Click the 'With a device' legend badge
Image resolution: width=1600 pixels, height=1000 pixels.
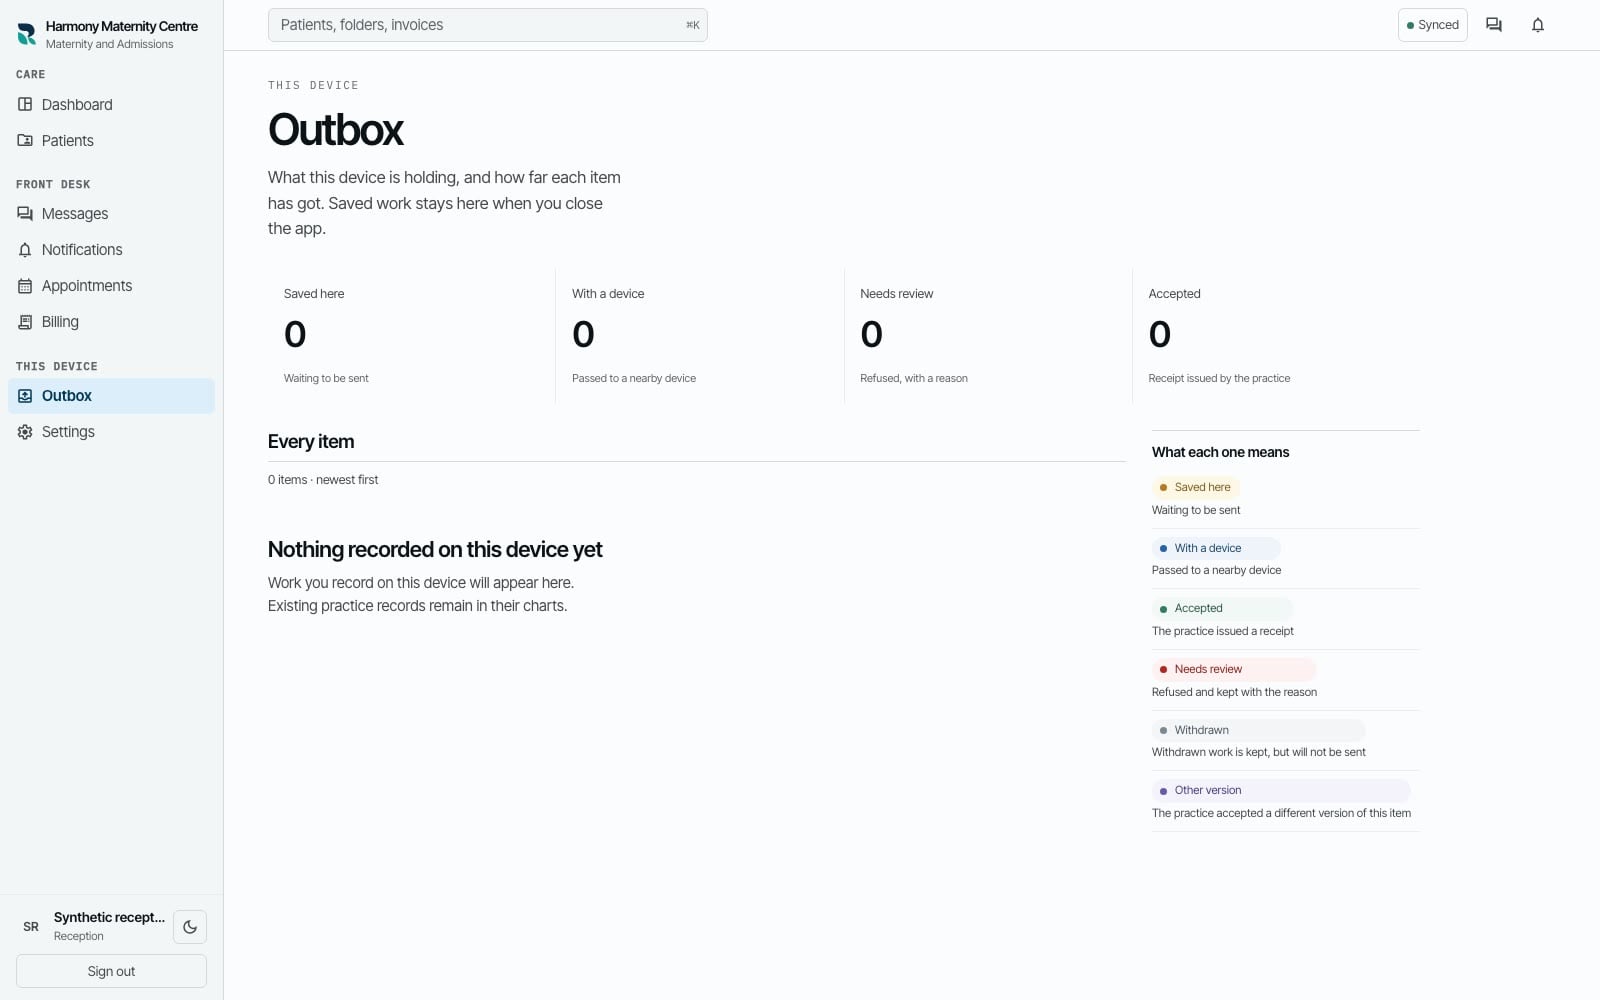pos(1216,548)
